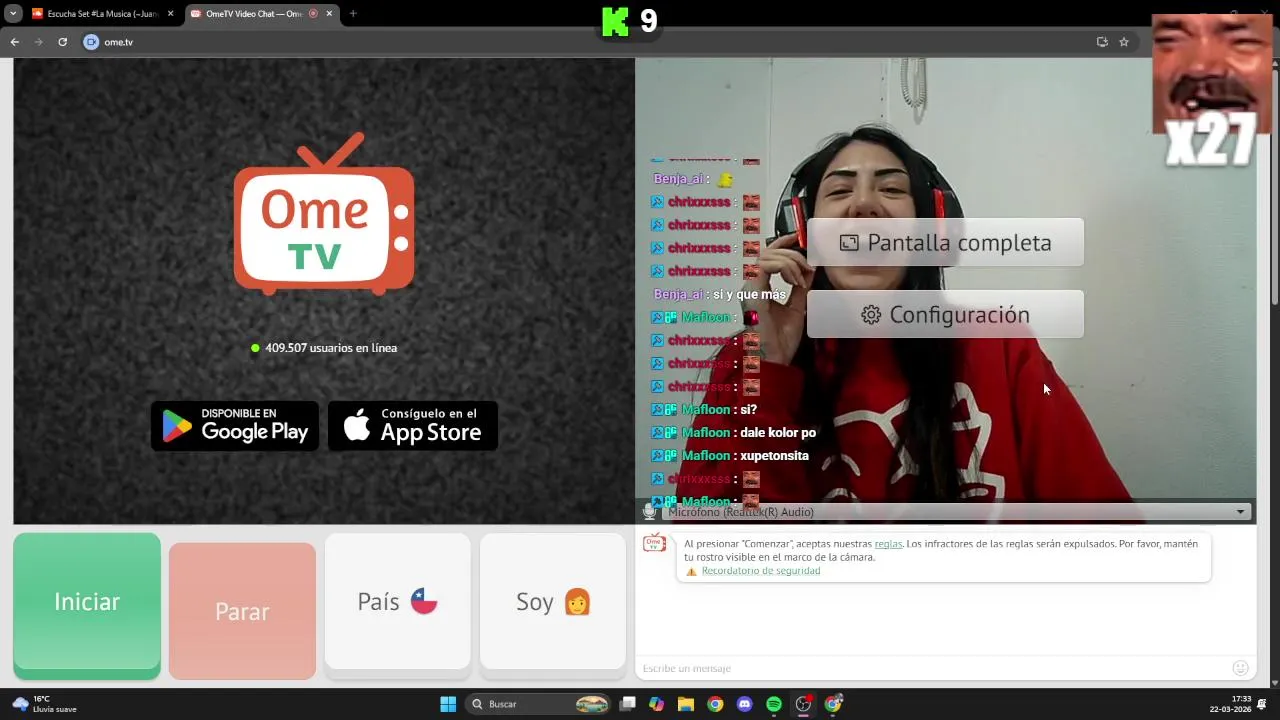The height and width of the screenshot is (720, 1280).
Task: Open the tab search dropdown arrow
Action: coord(13,14)
